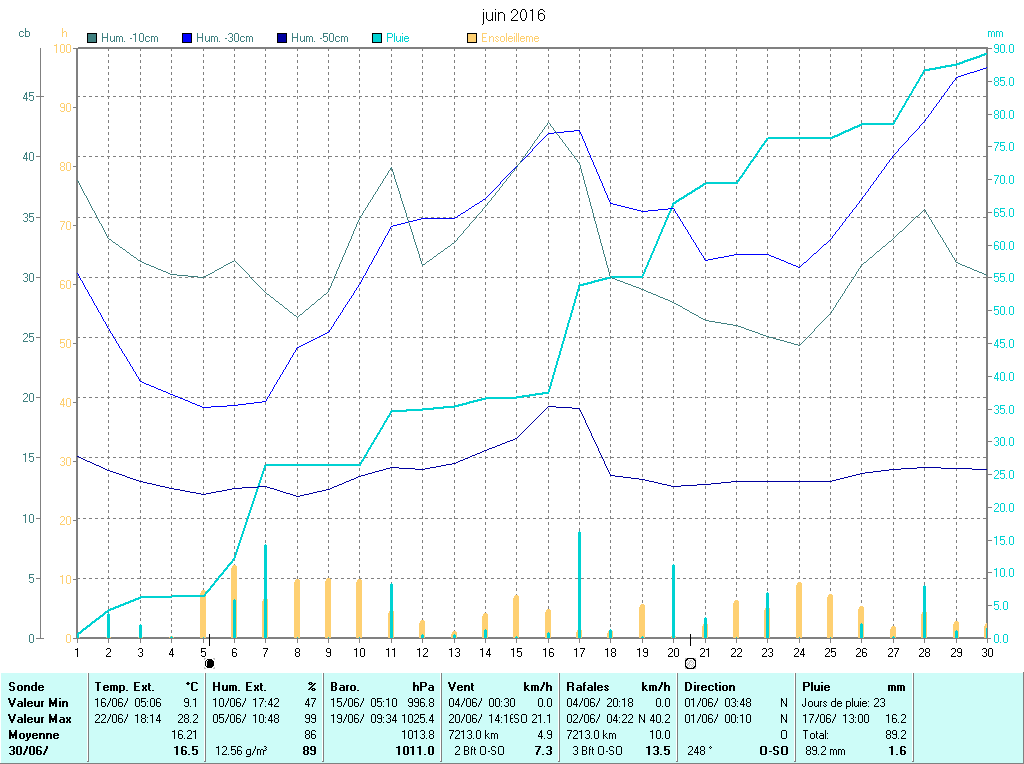This screenshot has width=1024, height=764.
Task: Select the Temp. Ext. column header
Action: click(x=124, y=687)
